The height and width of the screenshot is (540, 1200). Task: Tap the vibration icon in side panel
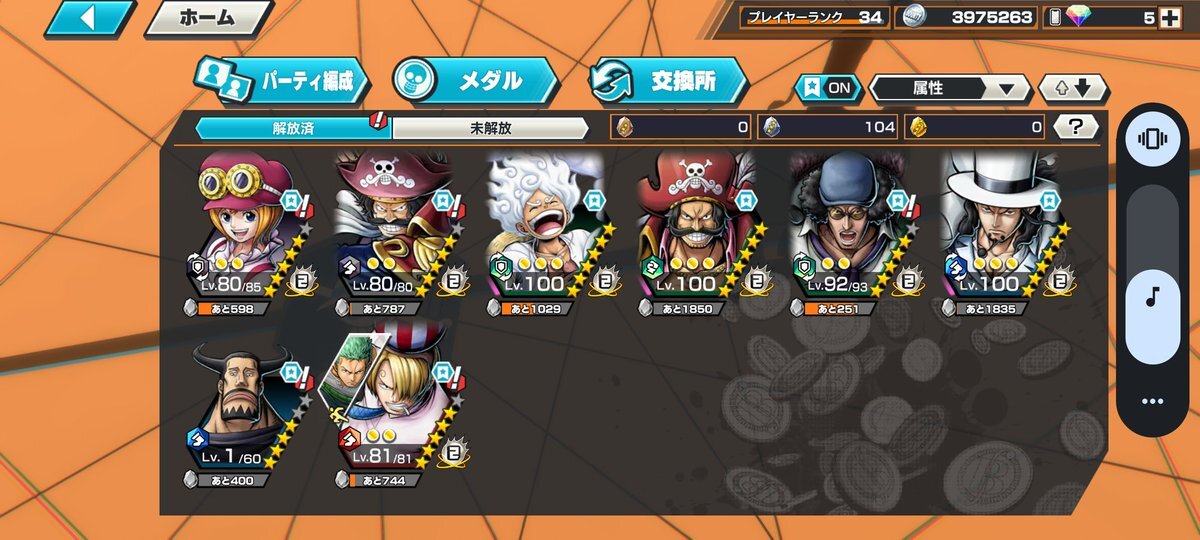click(1152, 141)
